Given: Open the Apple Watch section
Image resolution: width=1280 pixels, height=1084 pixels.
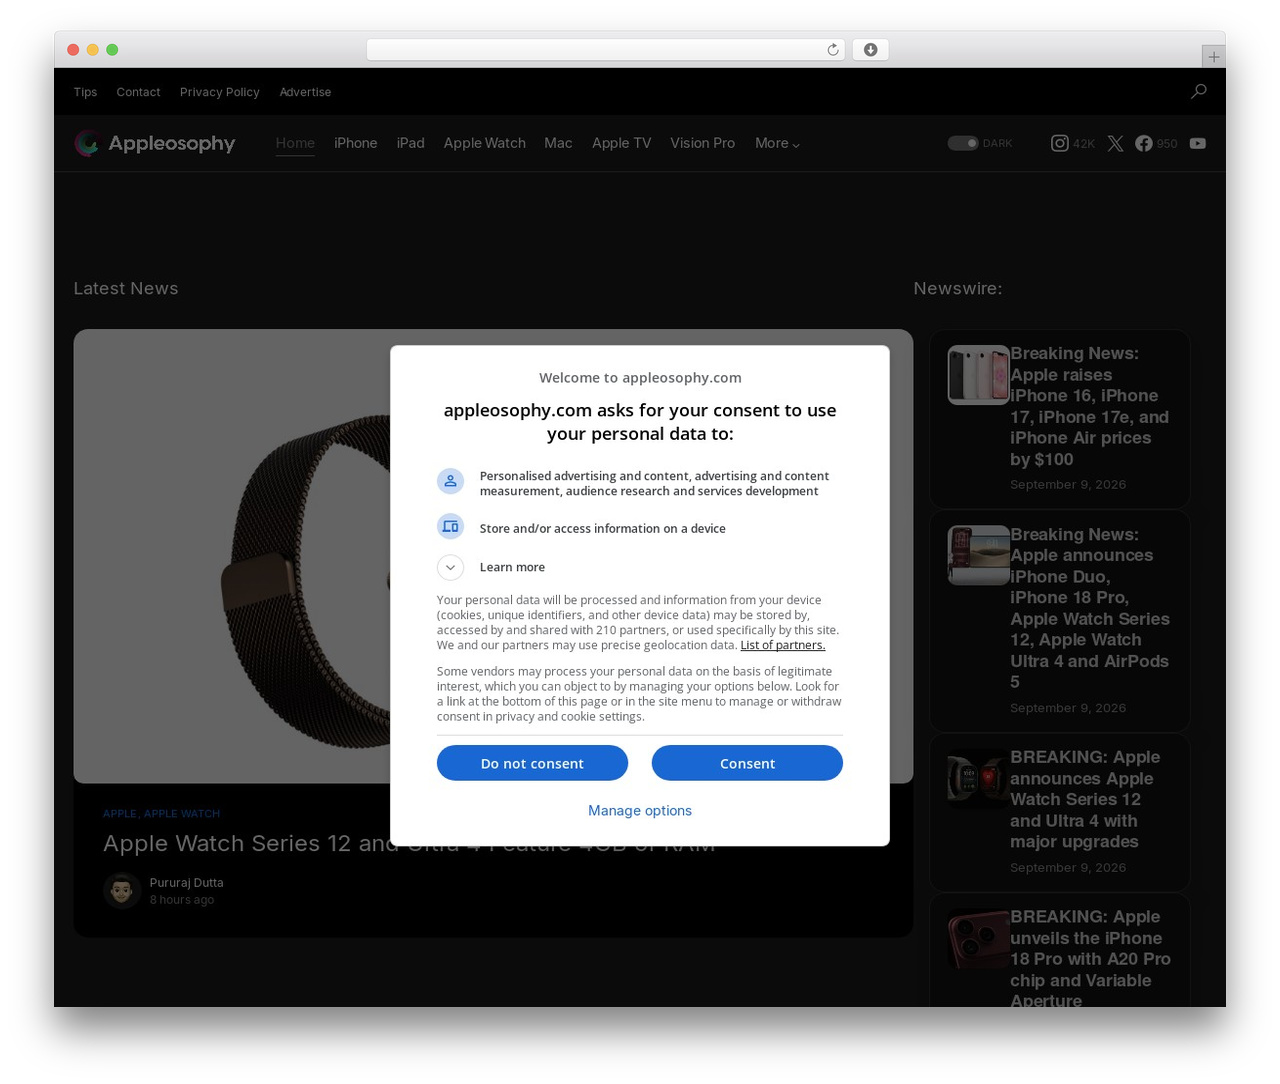Looking at the screenshot, I should (x=485, y=143).
